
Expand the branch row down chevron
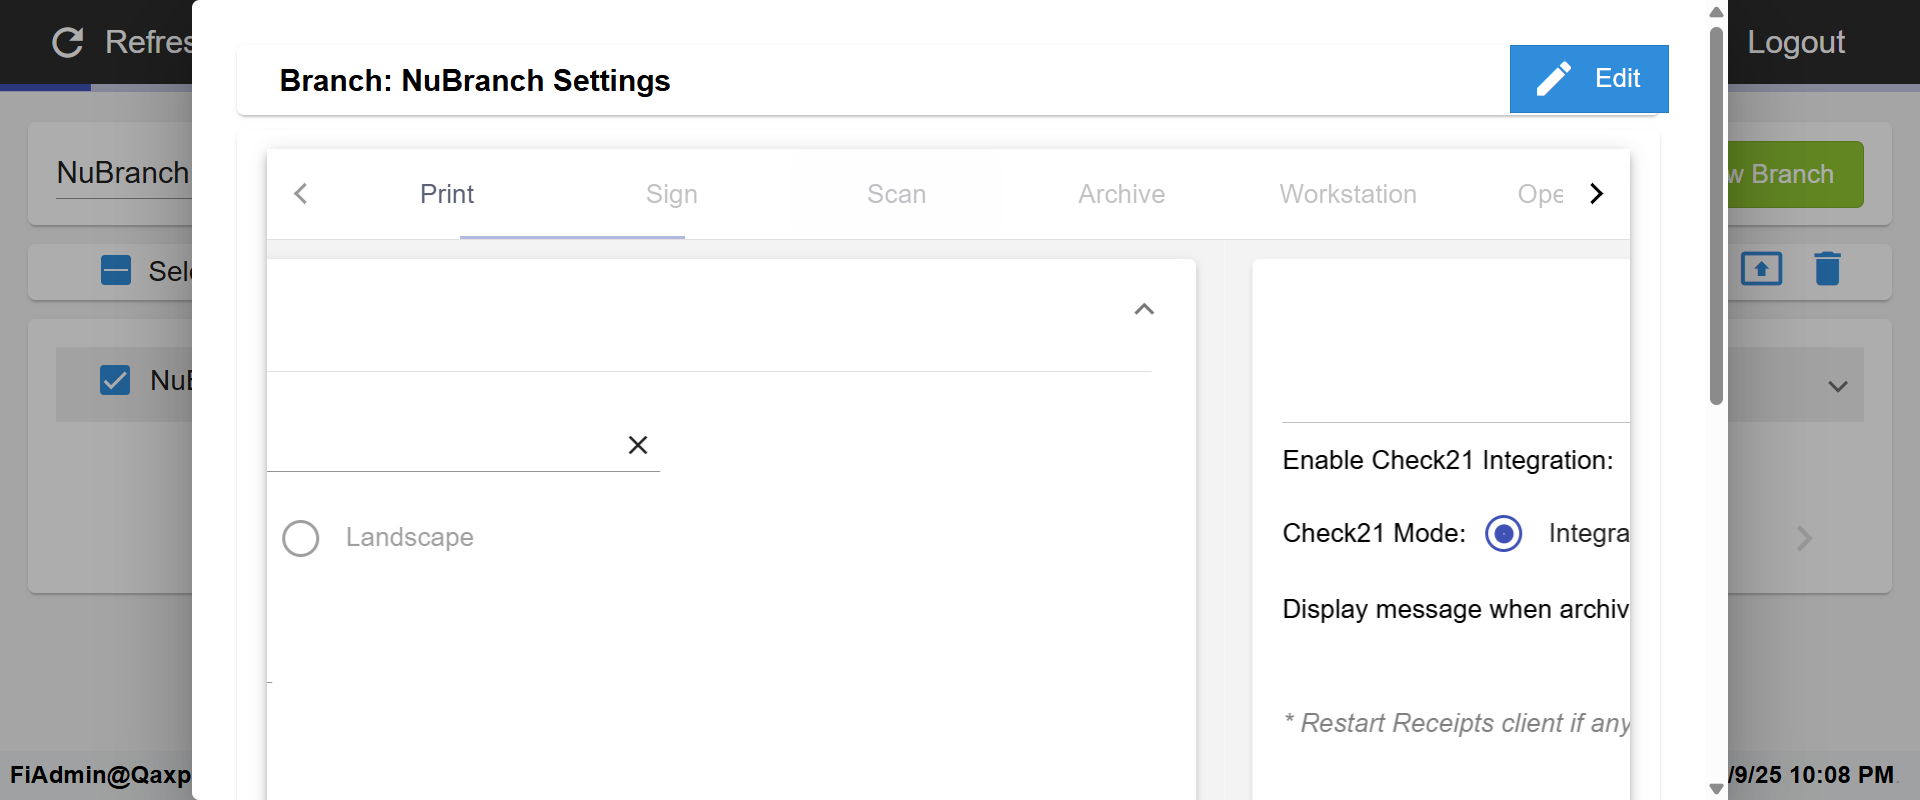click(x=1837, y=386)
